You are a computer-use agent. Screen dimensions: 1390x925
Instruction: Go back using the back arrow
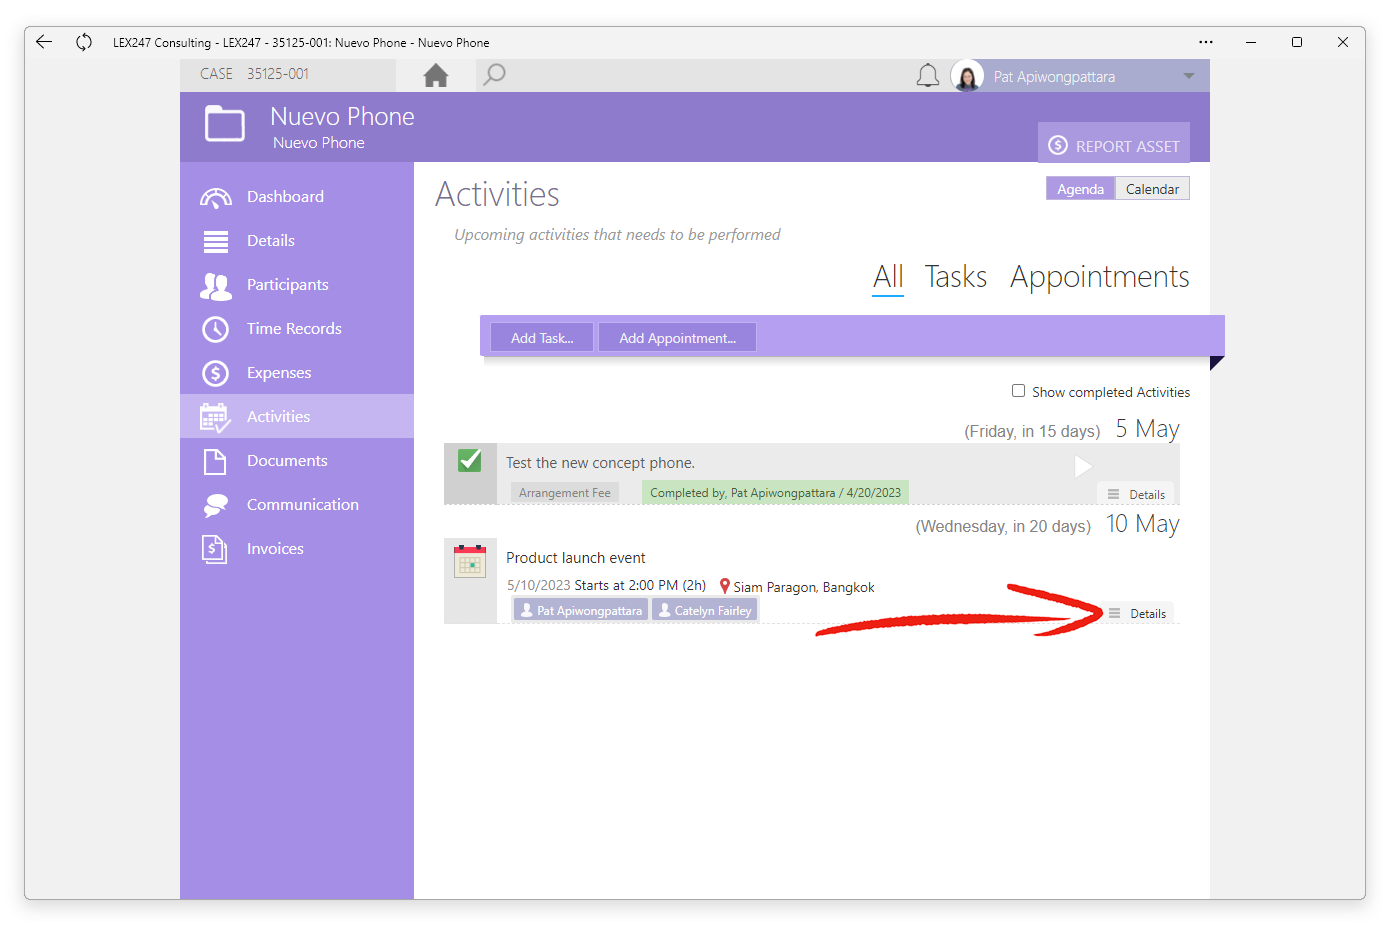point(44,42)
